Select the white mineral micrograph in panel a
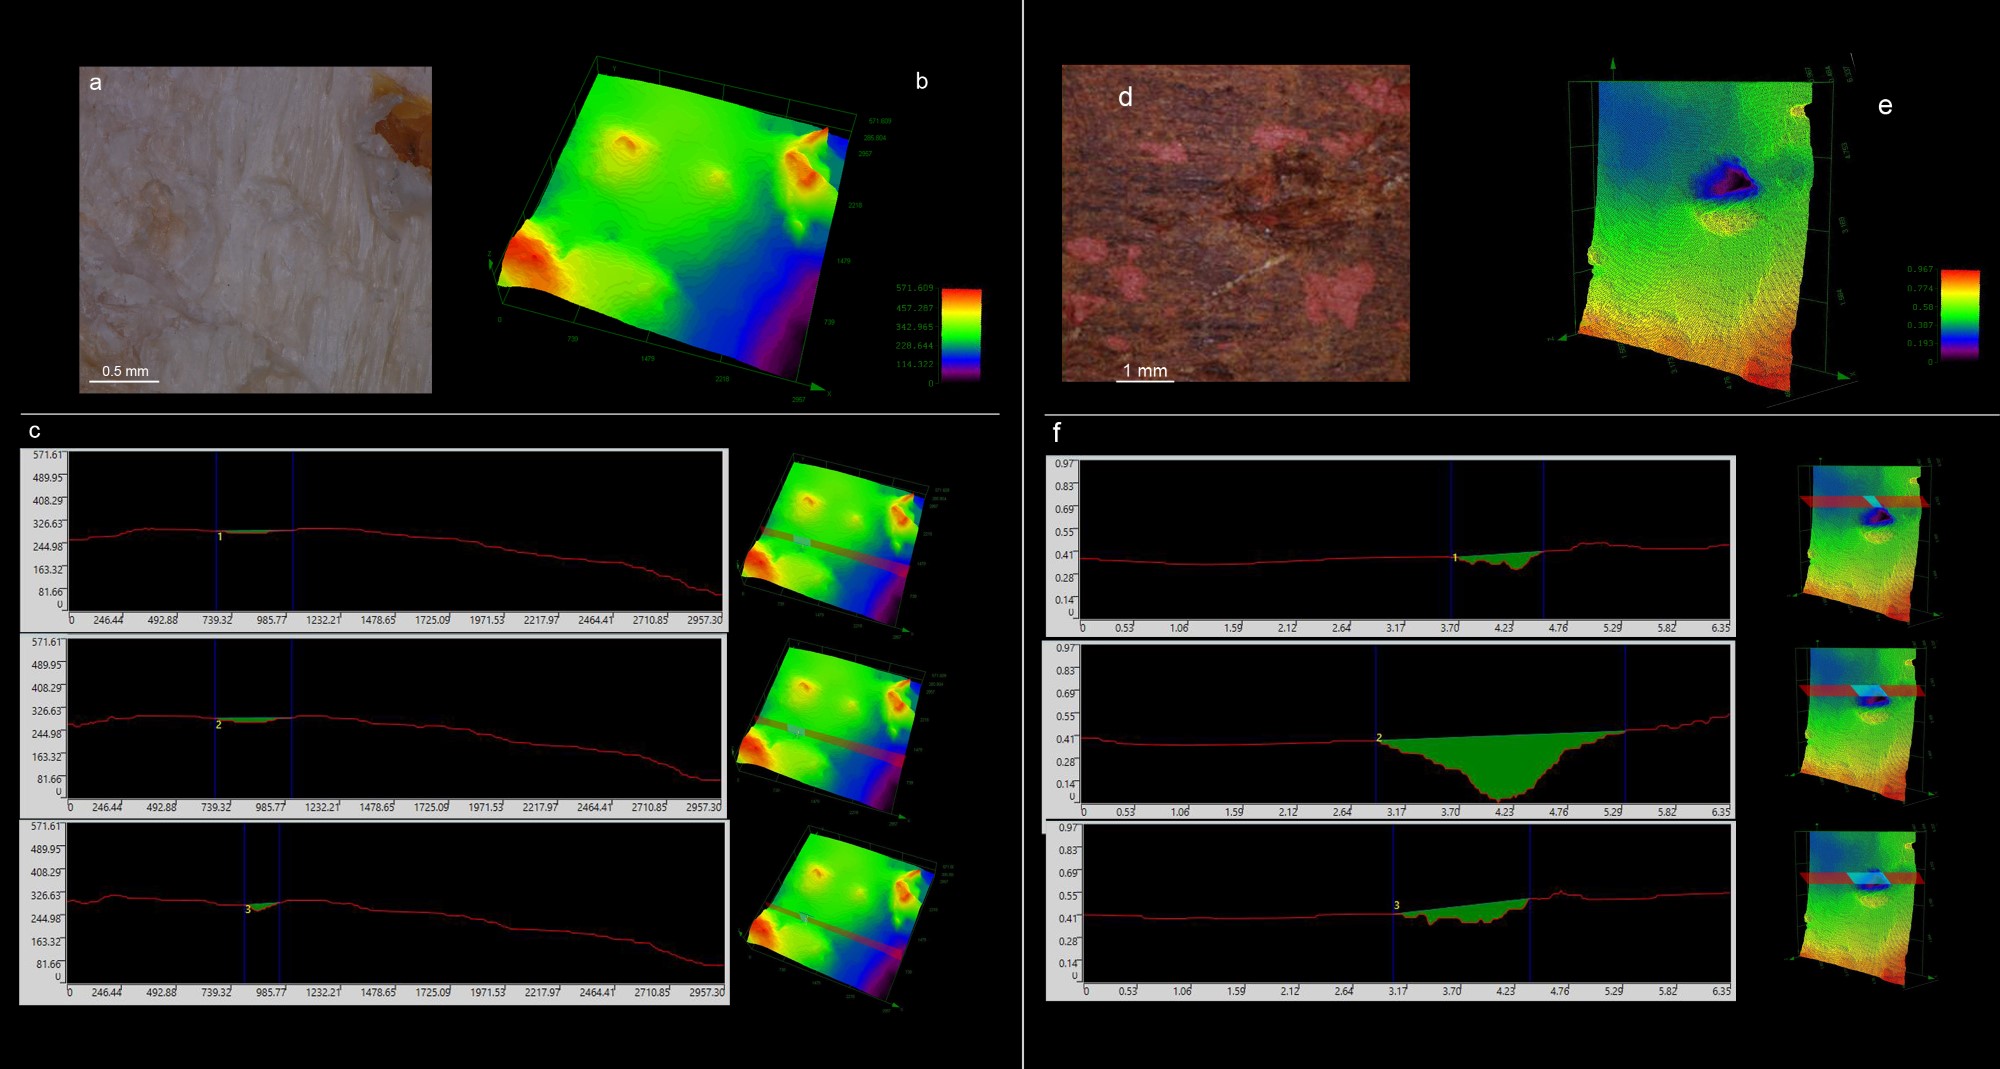 point(255,229)
